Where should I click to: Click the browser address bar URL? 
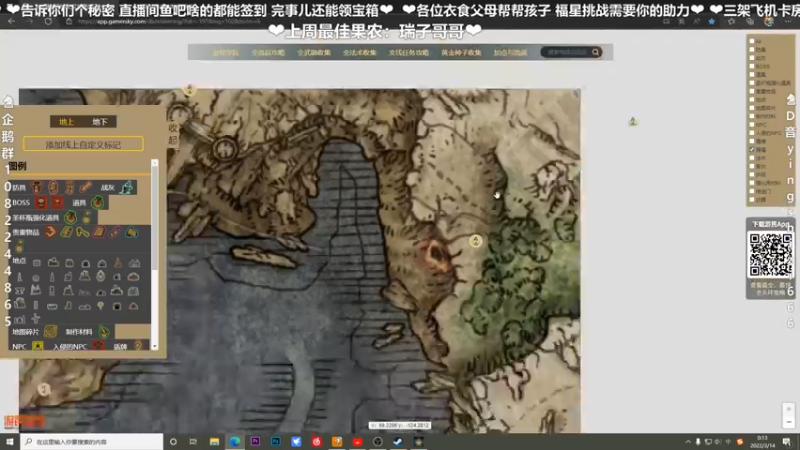pos(168,21)
